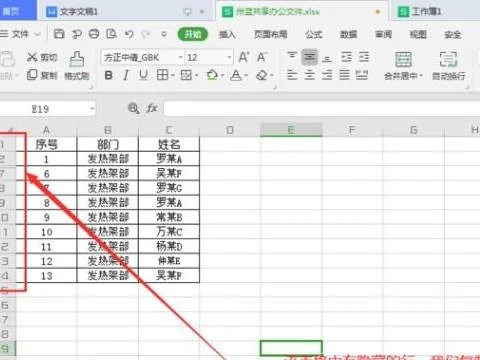Screen dimensions: 480x360
Task: Click the Save icon in quick access toolbar
Action: (59, 34)
